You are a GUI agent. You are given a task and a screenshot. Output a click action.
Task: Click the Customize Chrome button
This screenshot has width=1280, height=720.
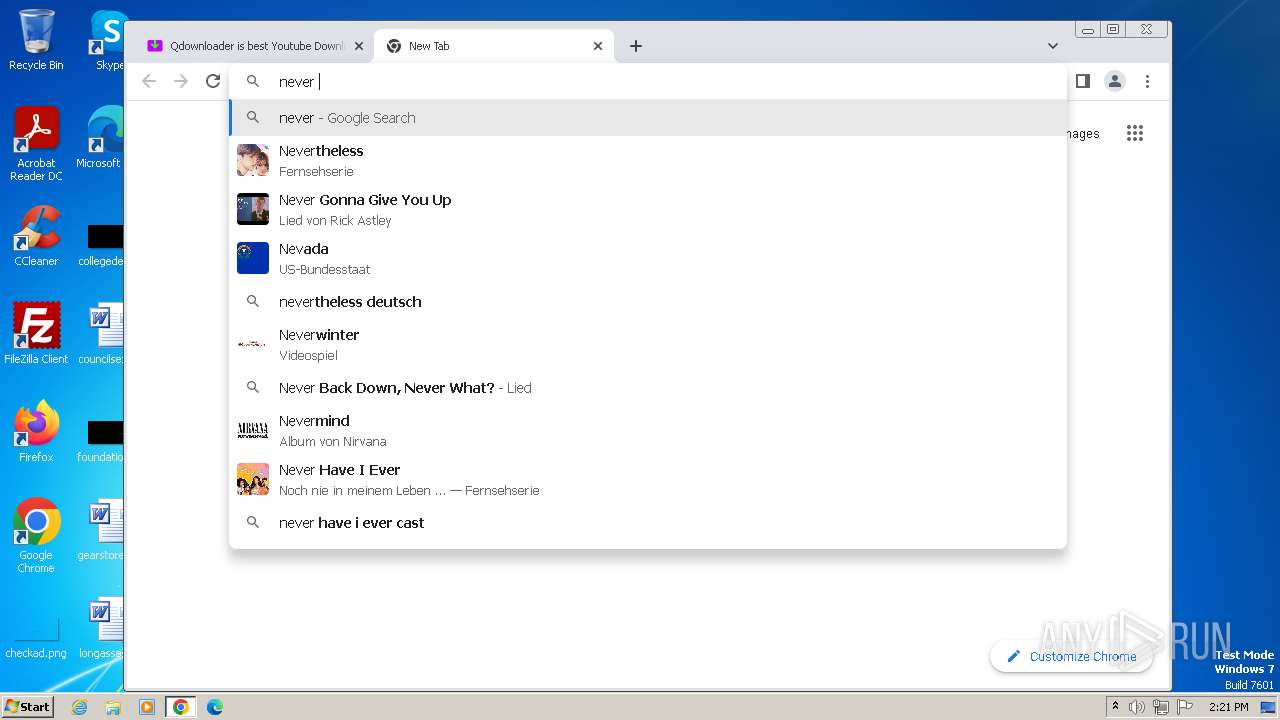tap(1071, 656)
